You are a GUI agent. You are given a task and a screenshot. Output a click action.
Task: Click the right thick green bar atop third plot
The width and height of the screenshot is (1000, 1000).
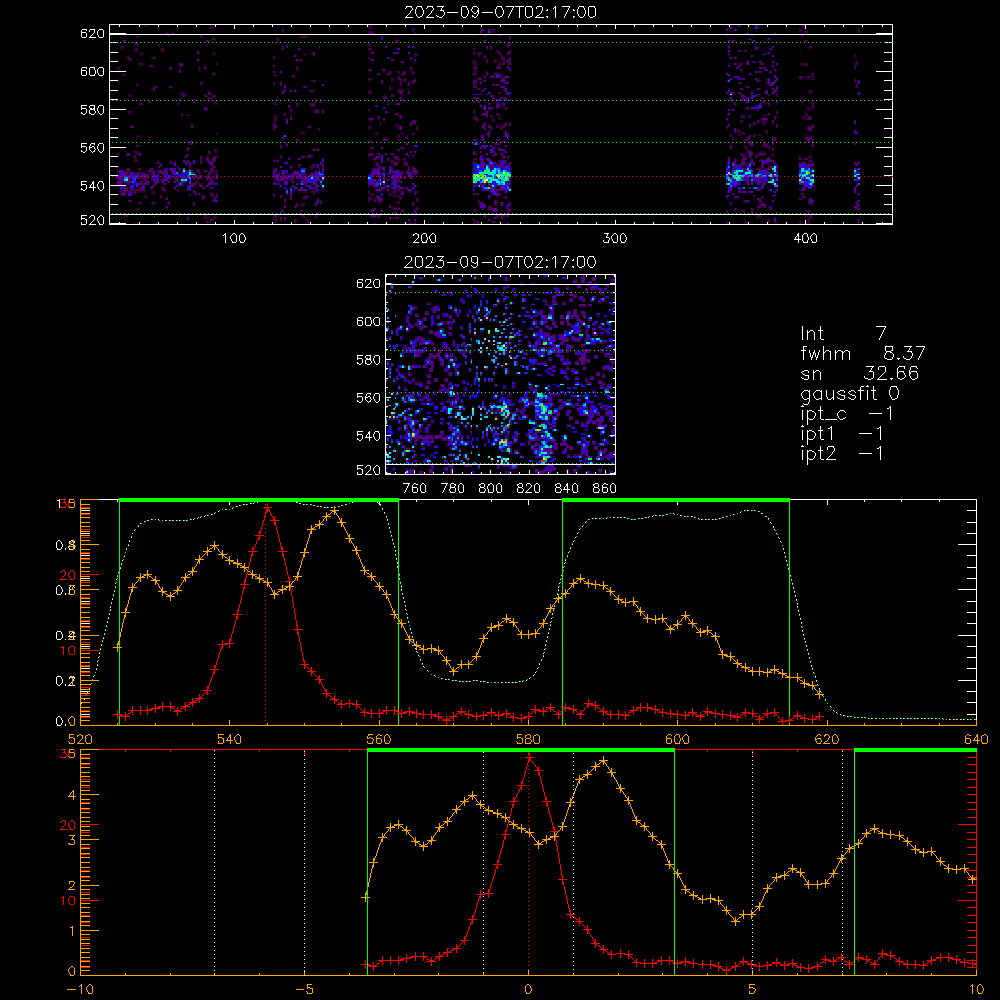tap(676, 500)
